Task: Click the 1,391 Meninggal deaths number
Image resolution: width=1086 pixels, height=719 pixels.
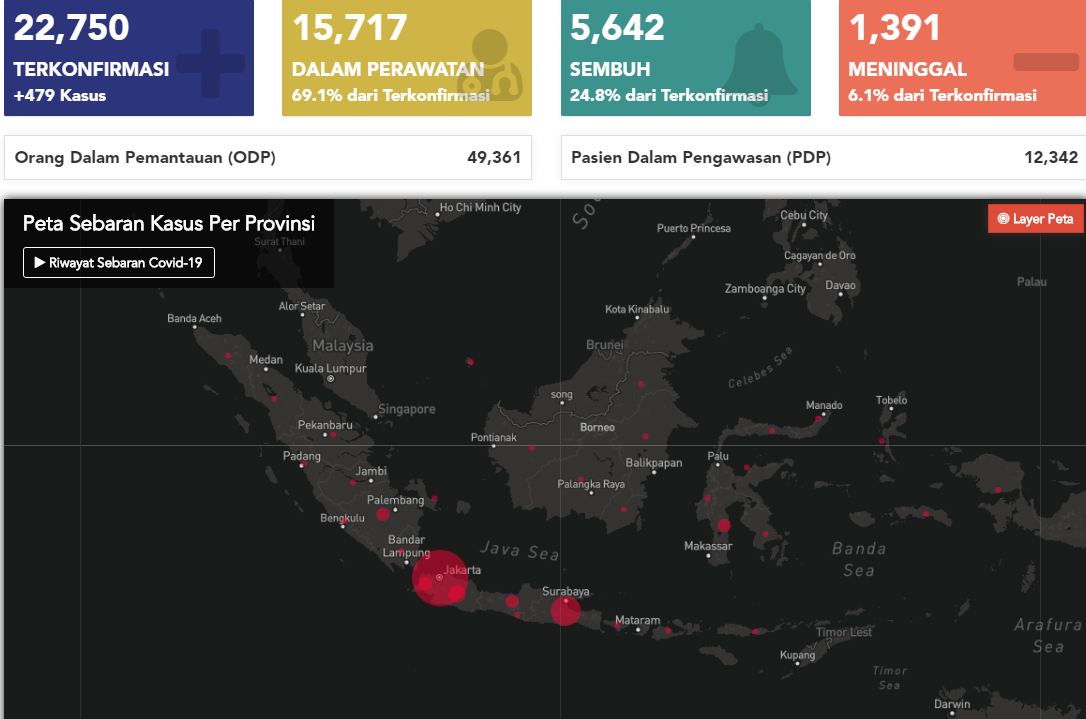Action: [894, 27]
